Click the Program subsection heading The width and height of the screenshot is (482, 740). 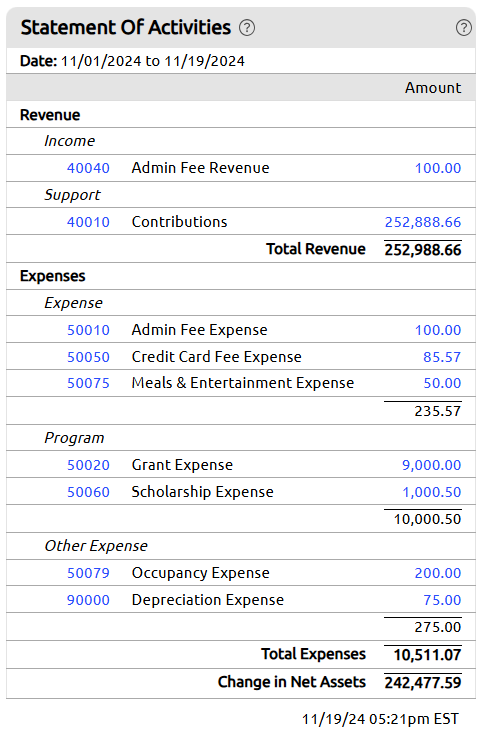74,438
